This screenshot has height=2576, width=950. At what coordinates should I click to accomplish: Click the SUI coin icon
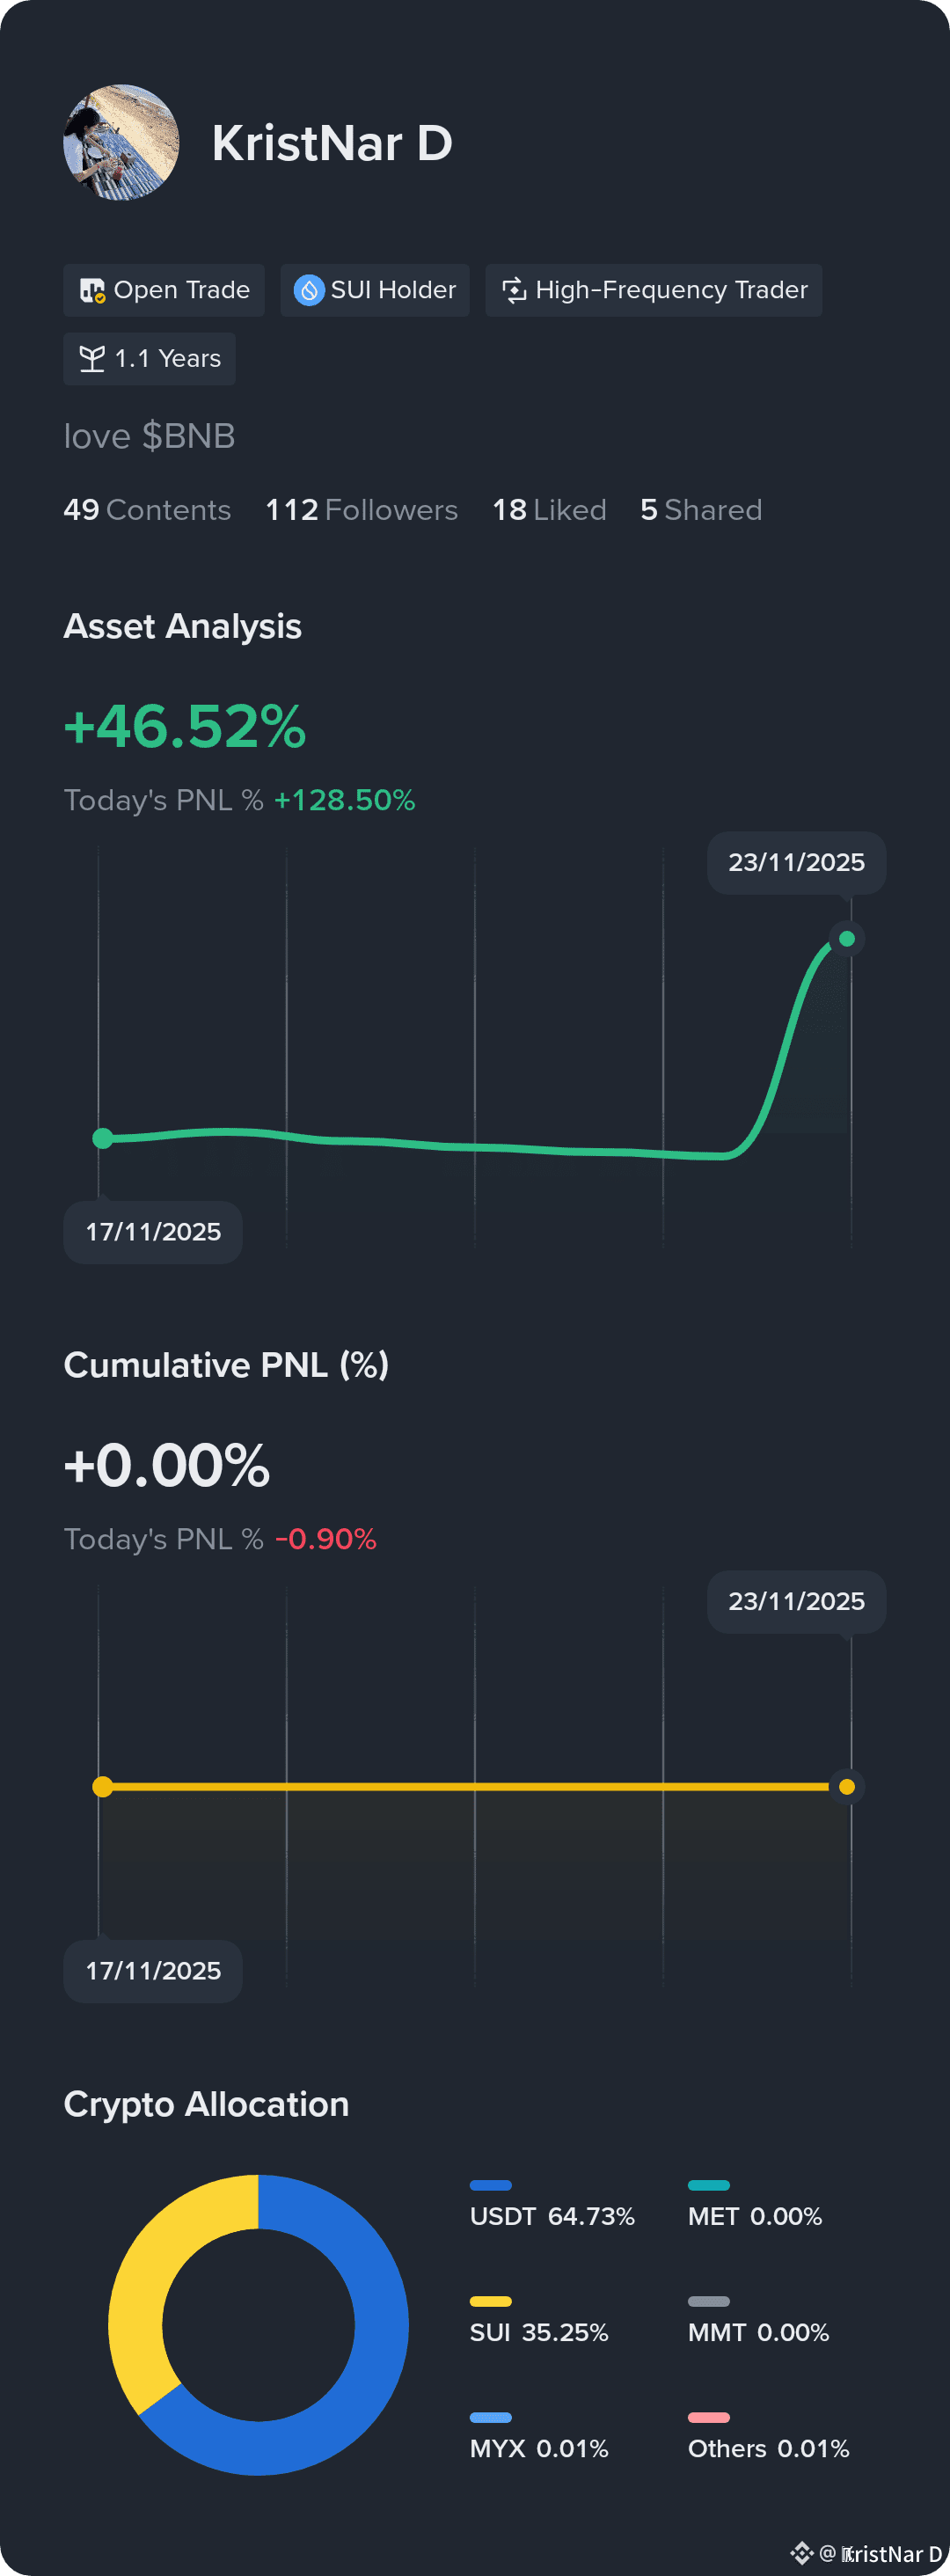[309, 290]
